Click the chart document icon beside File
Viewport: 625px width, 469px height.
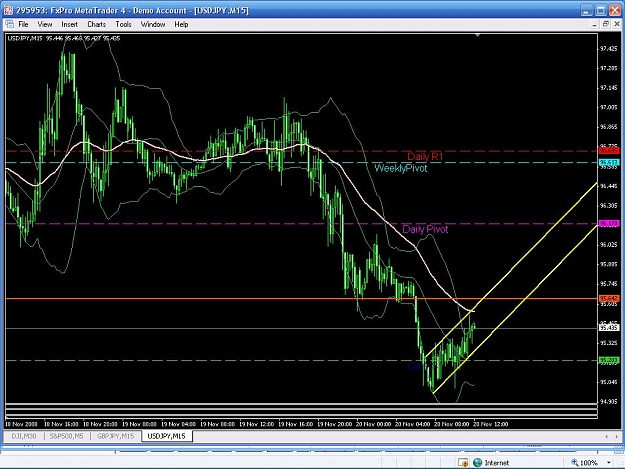[x=10, y=24]
